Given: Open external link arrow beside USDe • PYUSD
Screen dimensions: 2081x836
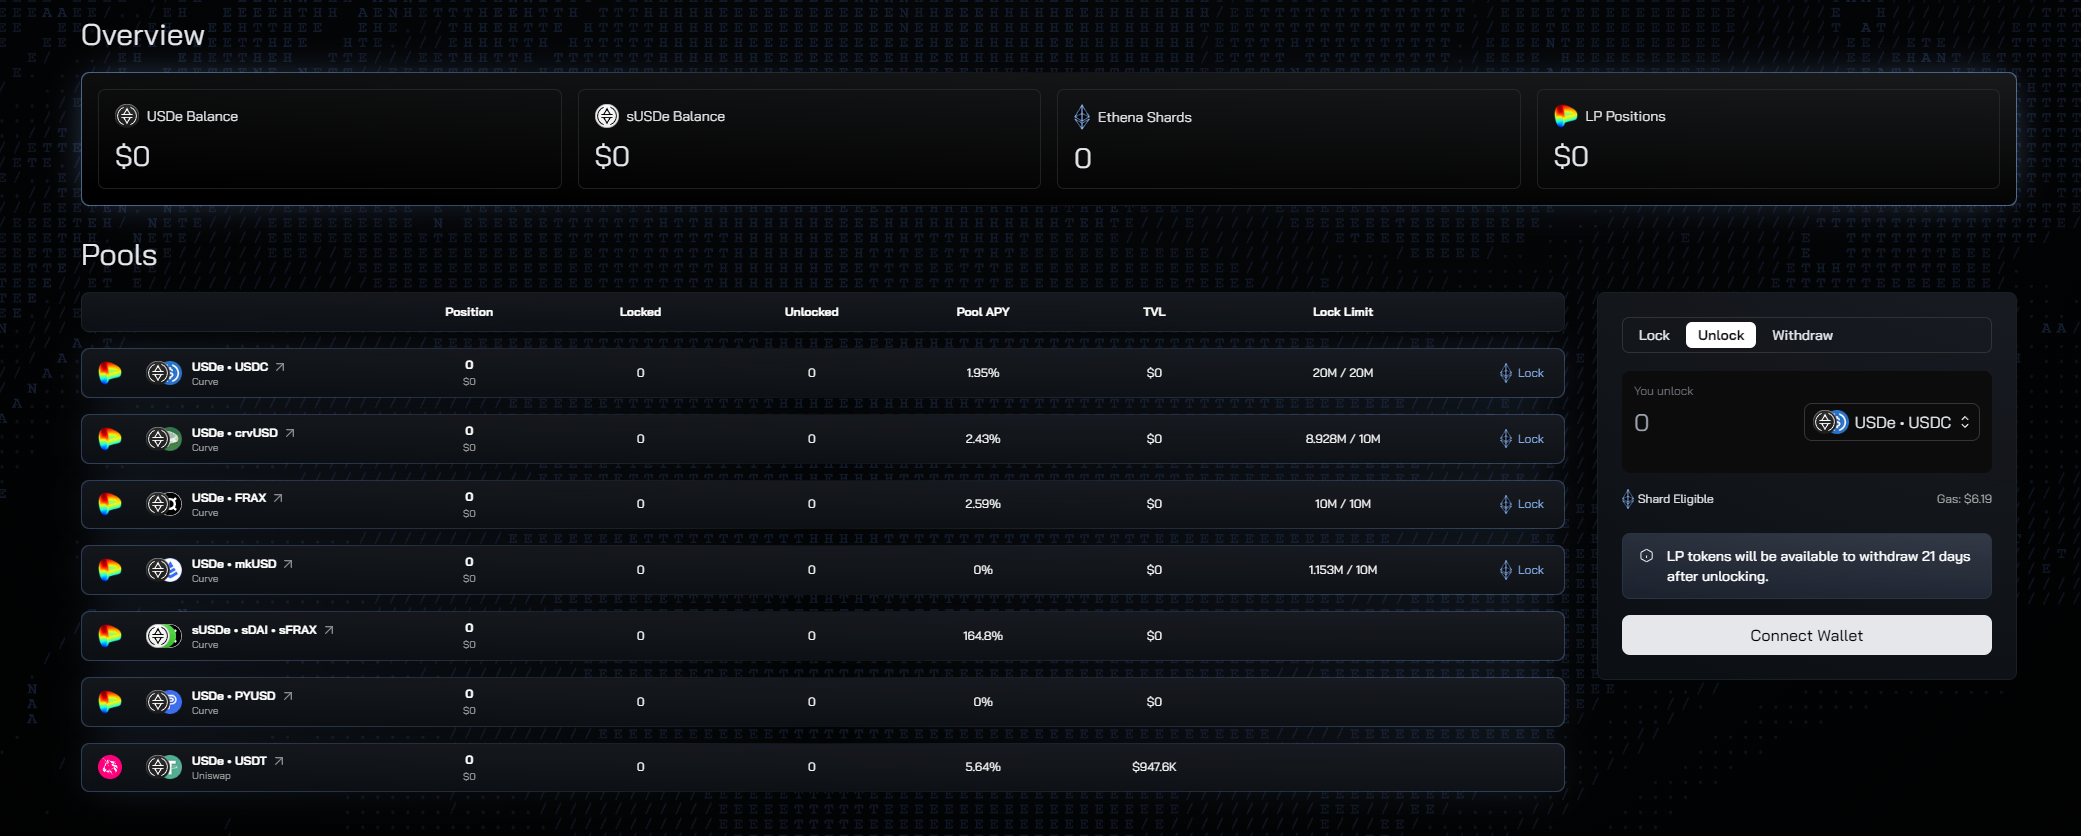Looking at the screenshot, I should click(x=288, y=696).
